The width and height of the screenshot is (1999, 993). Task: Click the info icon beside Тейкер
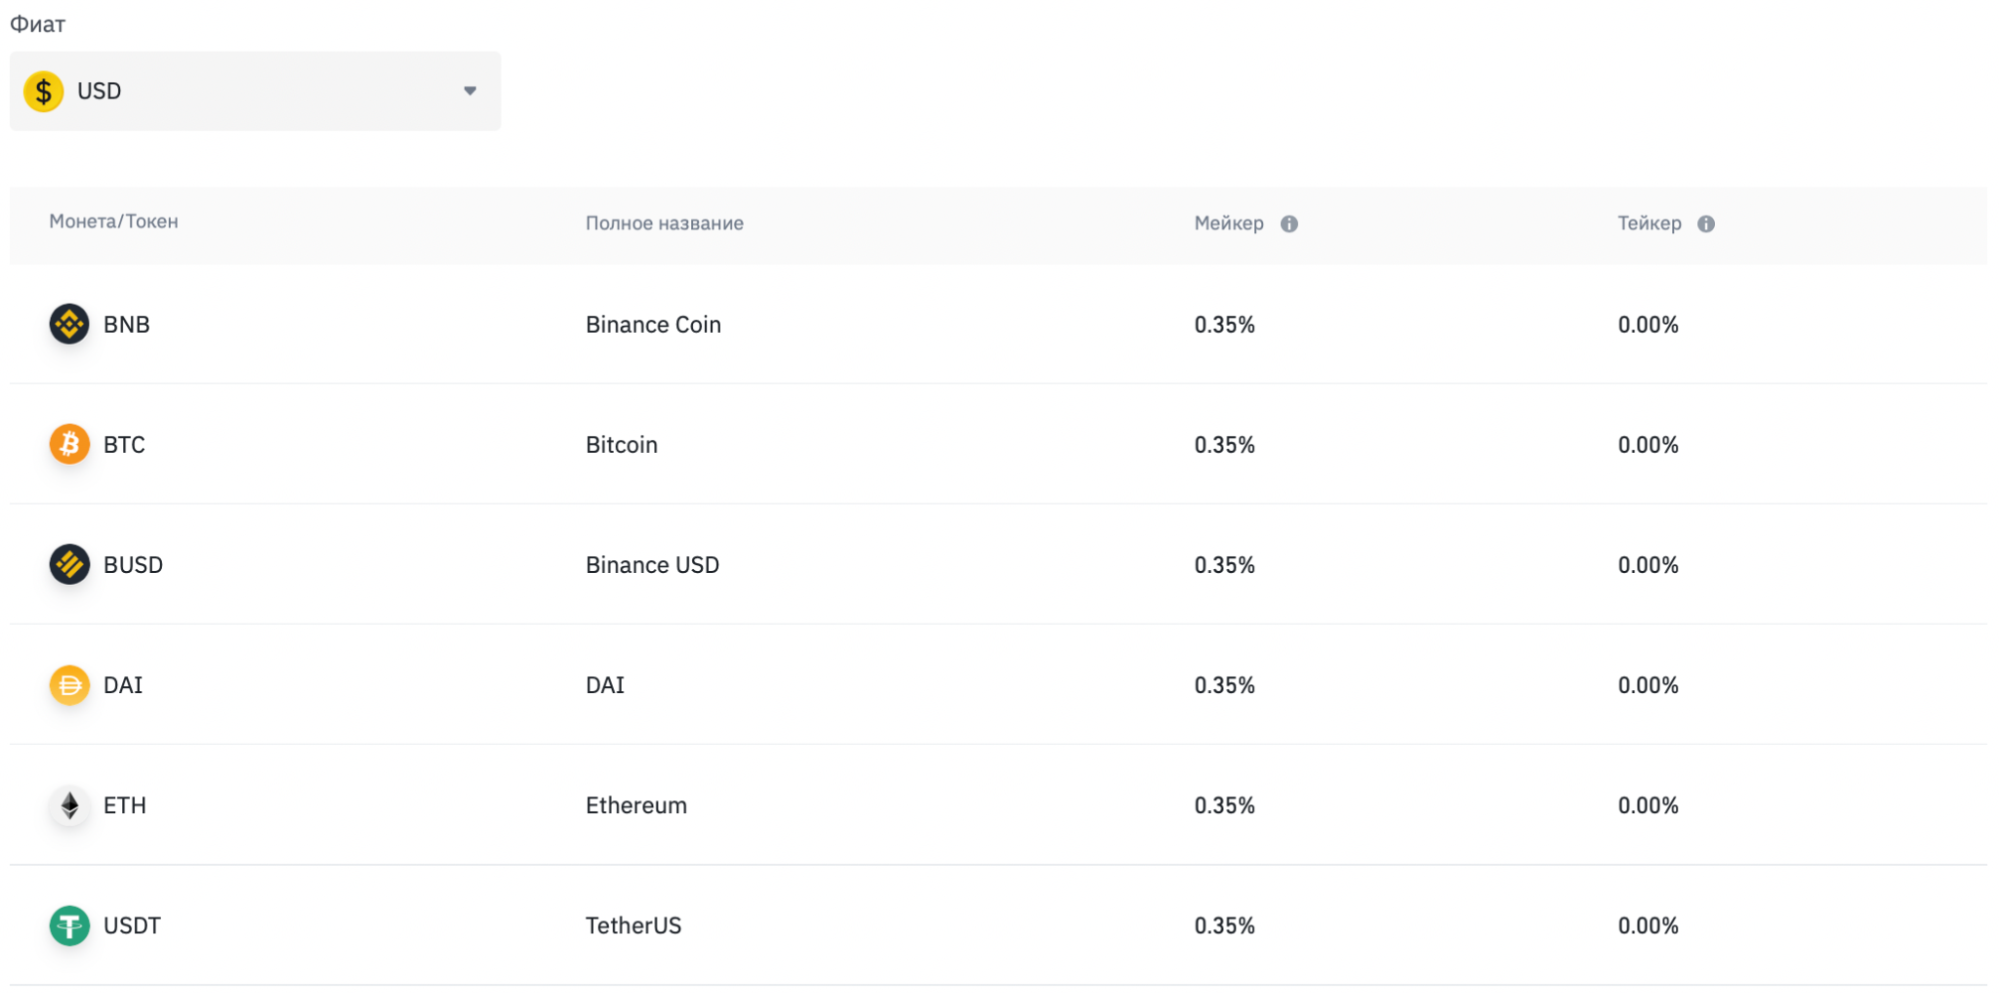click(1706, 224)
